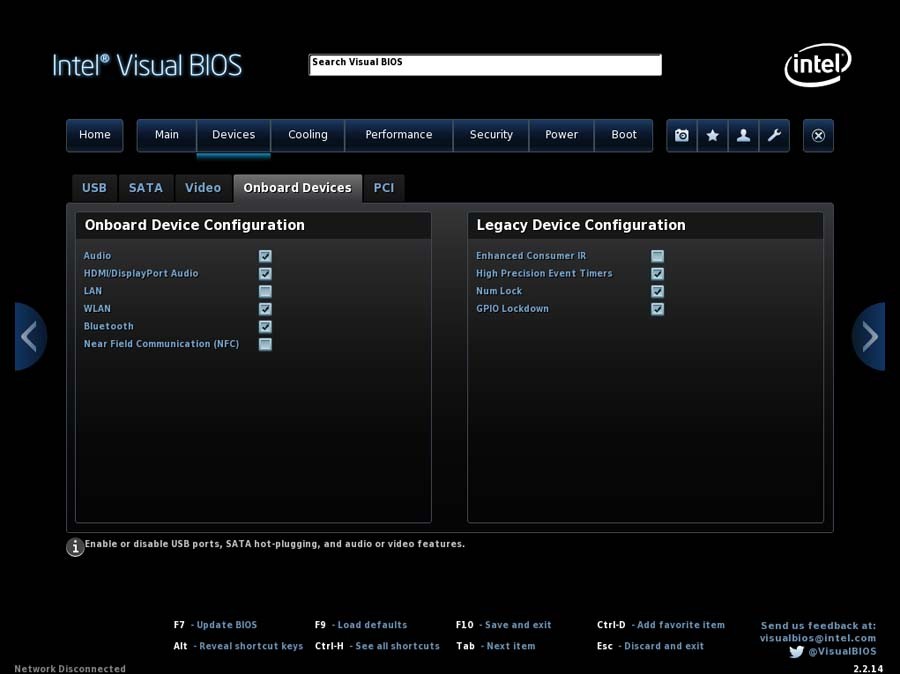Open favorites with the star icon

click(713, 135)
